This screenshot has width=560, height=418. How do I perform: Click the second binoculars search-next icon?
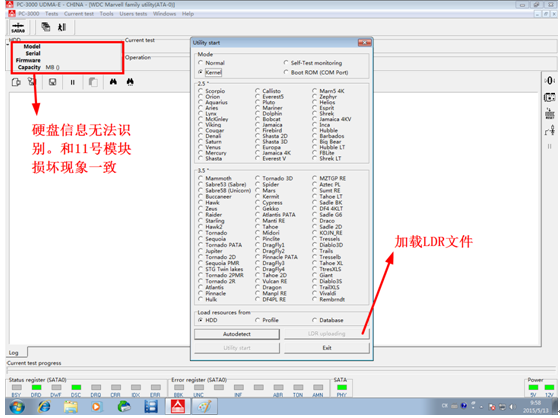[x=130, y=82]
